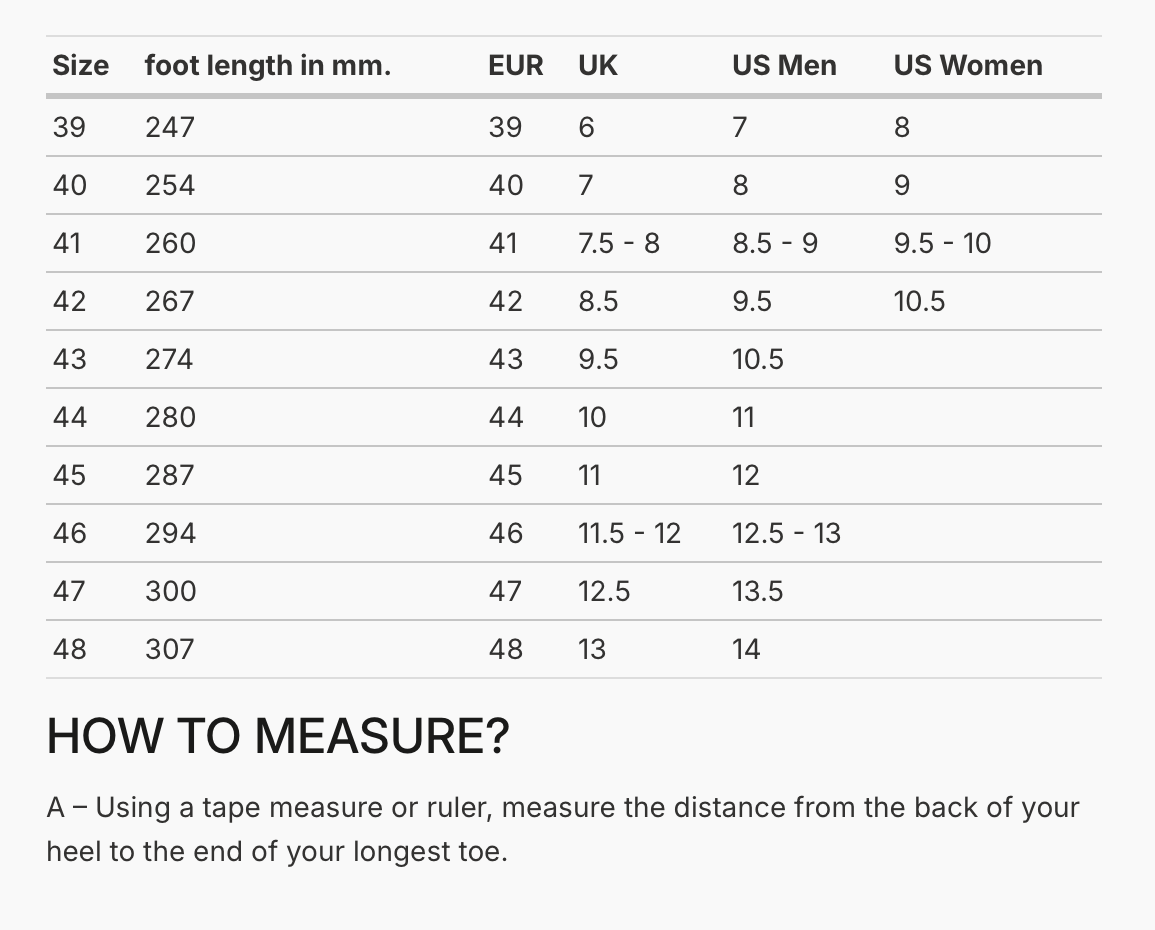1155x930 pixels.
Task: Click the tape measure instruction paragraph
Action: 563,829
